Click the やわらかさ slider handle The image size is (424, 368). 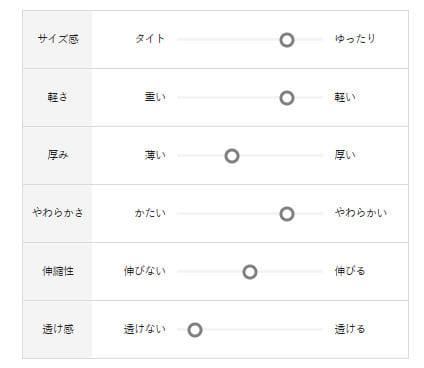click(287, 214)
